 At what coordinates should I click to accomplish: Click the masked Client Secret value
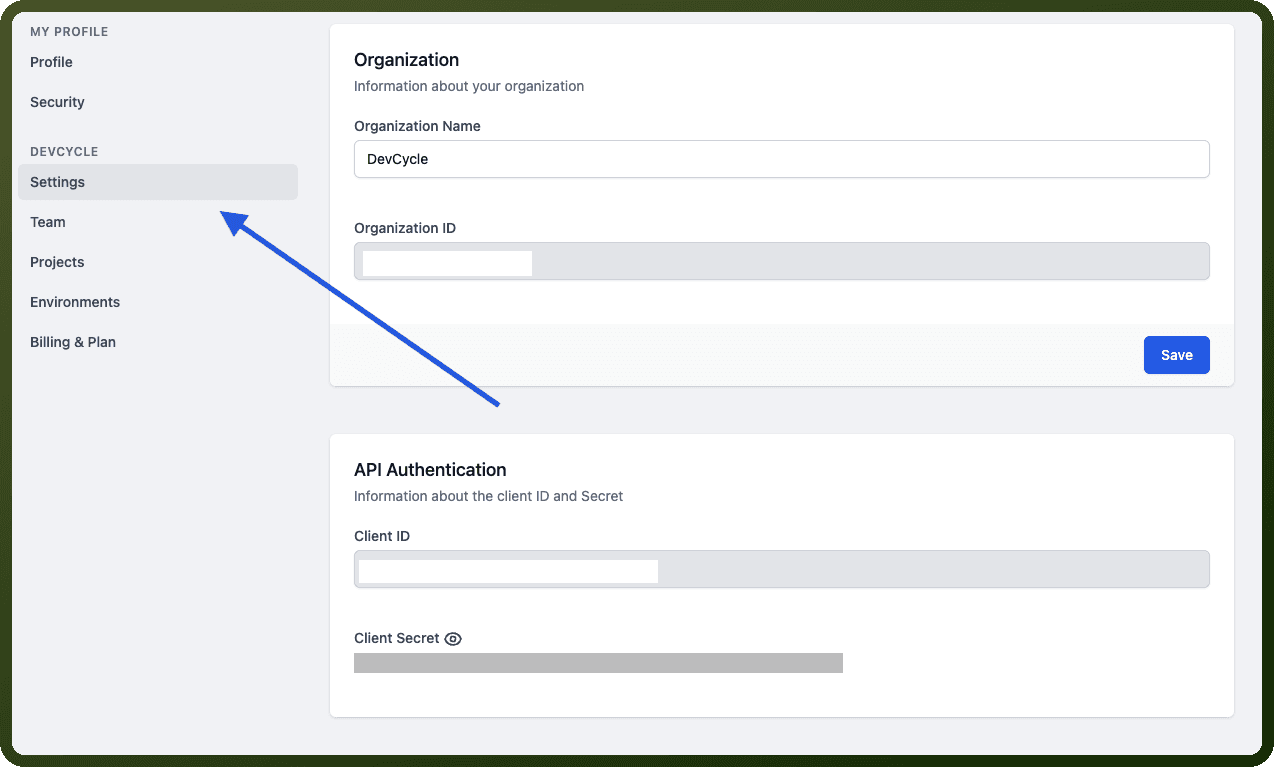(598, 663)
